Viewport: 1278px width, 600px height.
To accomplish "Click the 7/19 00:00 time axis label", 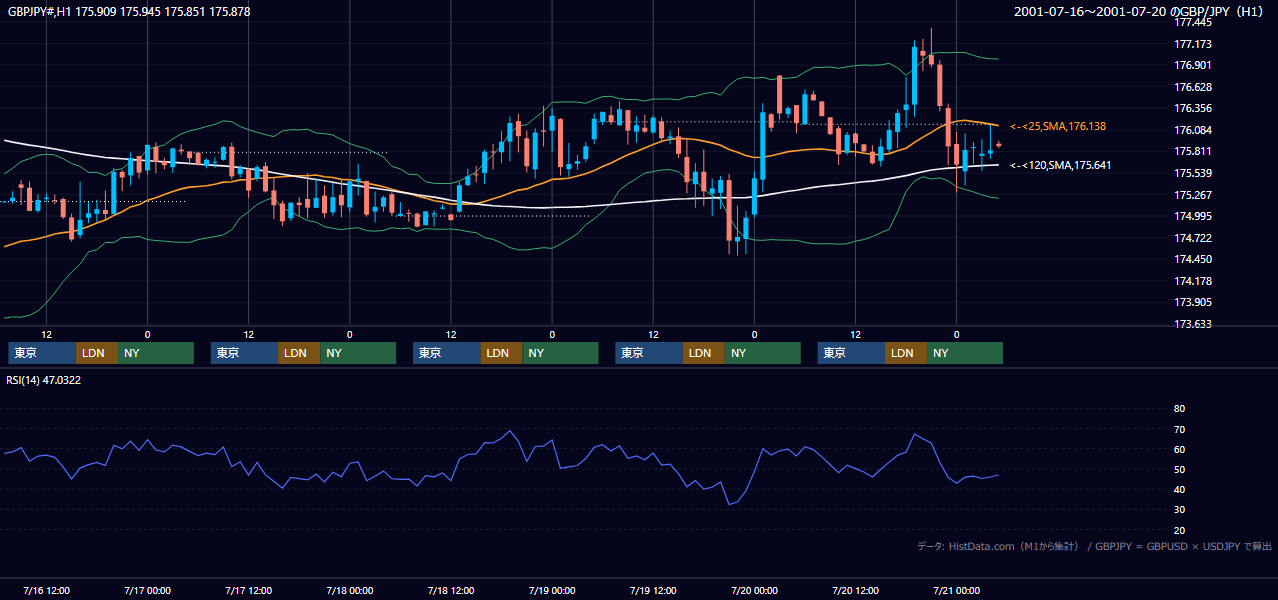I will pyautogui.click(x=552, y=590).
